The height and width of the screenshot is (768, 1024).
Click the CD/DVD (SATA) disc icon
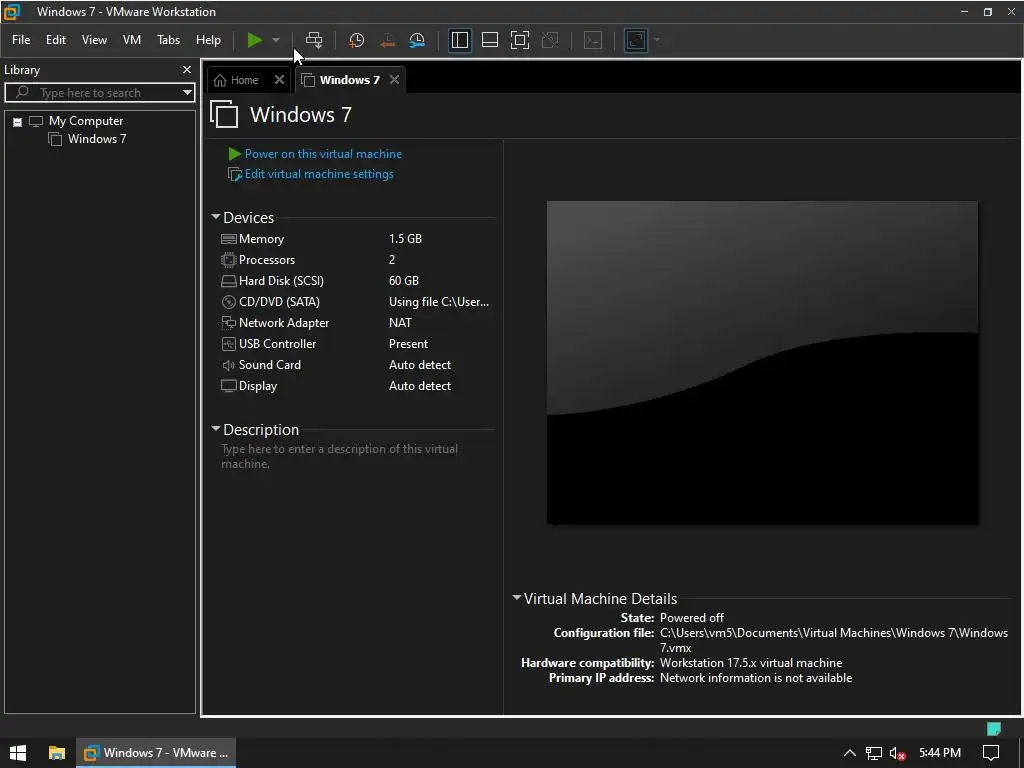tap(229, 302)
